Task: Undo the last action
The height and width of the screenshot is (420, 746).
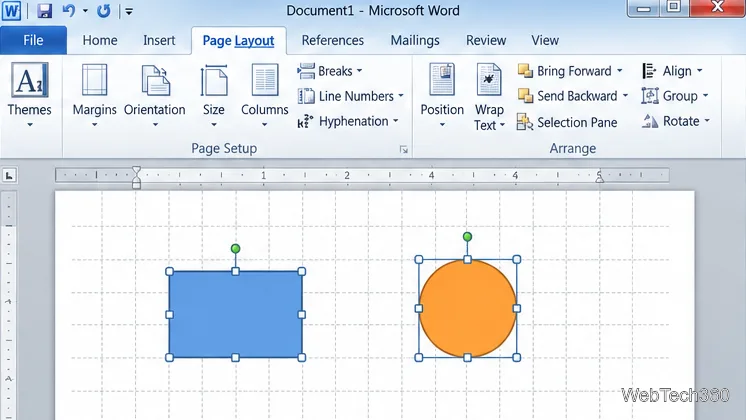Action: point(69,10)
